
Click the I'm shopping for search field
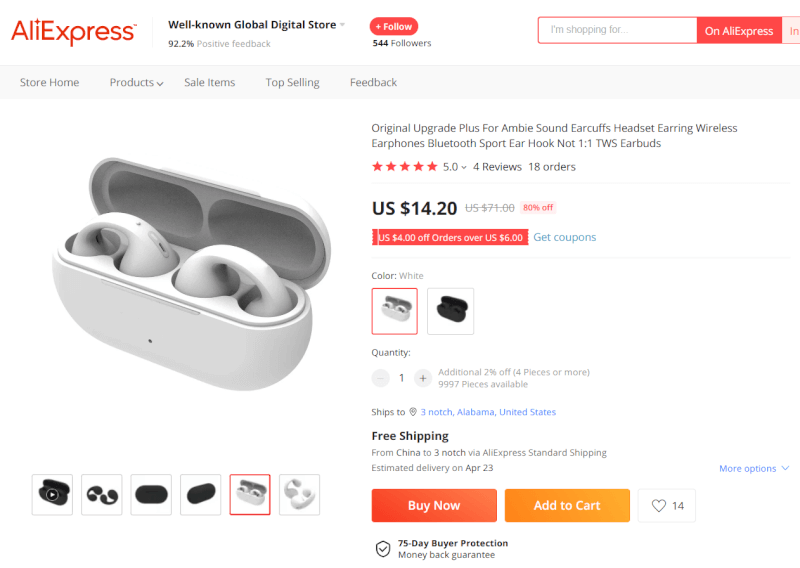point(617,30)
